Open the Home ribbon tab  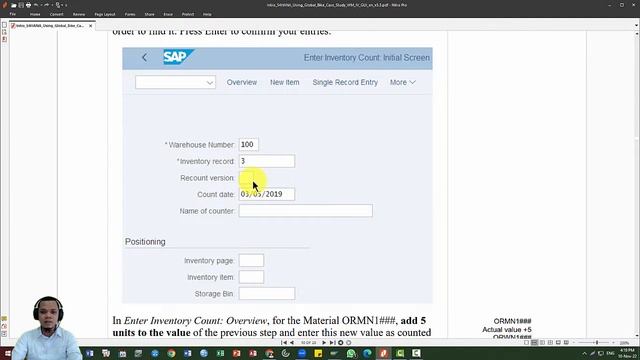pyautogui.click(x=35, y=14)
